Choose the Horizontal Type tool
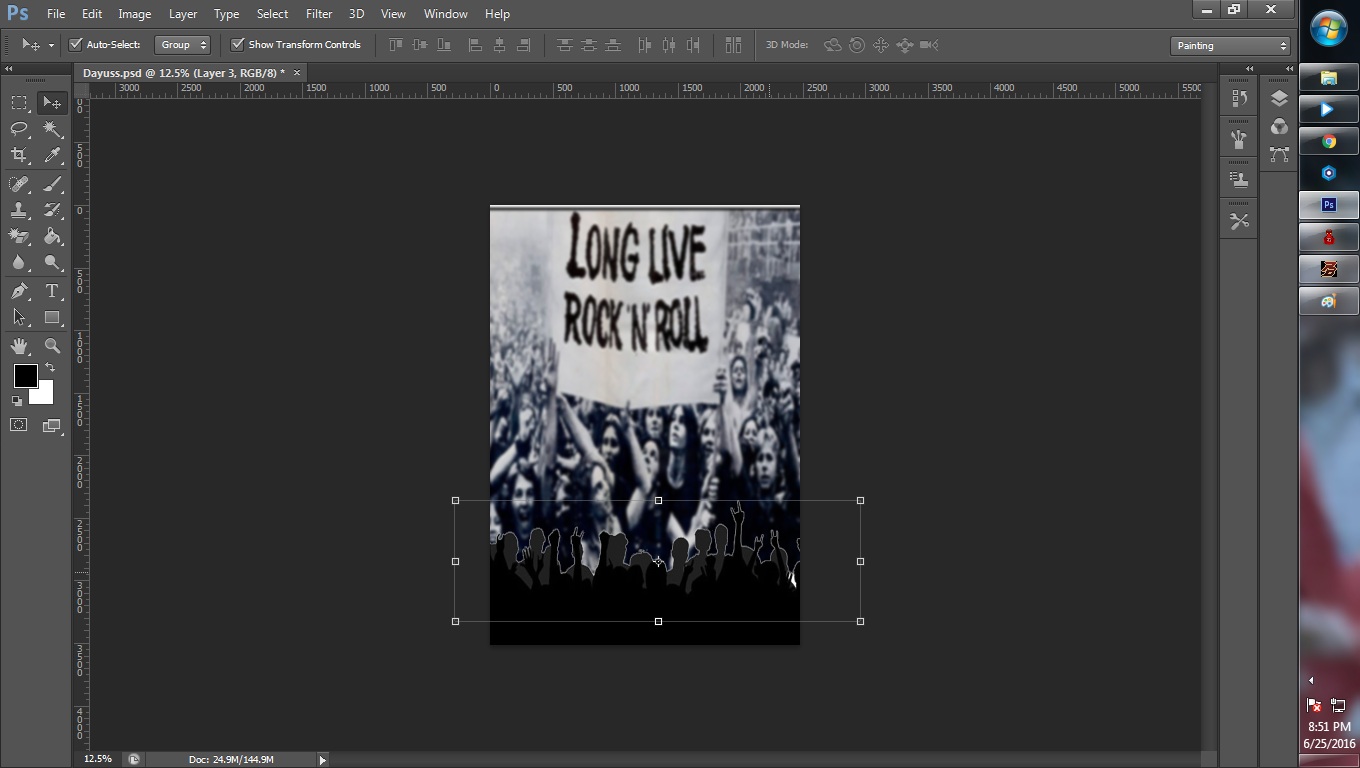Viewport: 1360px width, 768px height. pyautogui.click(x=52, y=291)
